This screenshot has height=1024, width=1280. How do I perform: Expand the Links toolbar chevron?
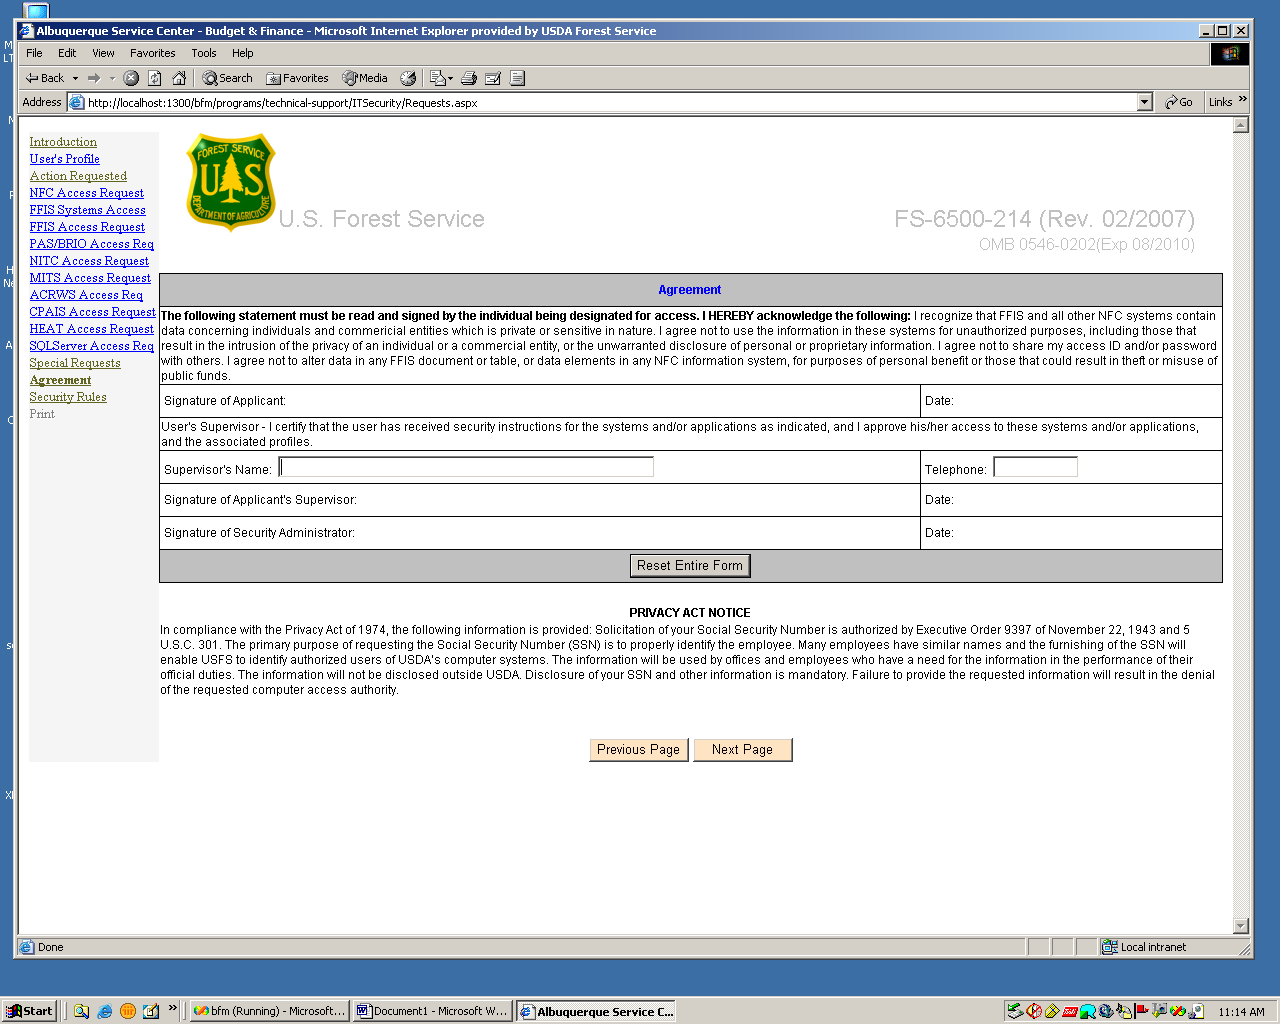(1243, 99)
